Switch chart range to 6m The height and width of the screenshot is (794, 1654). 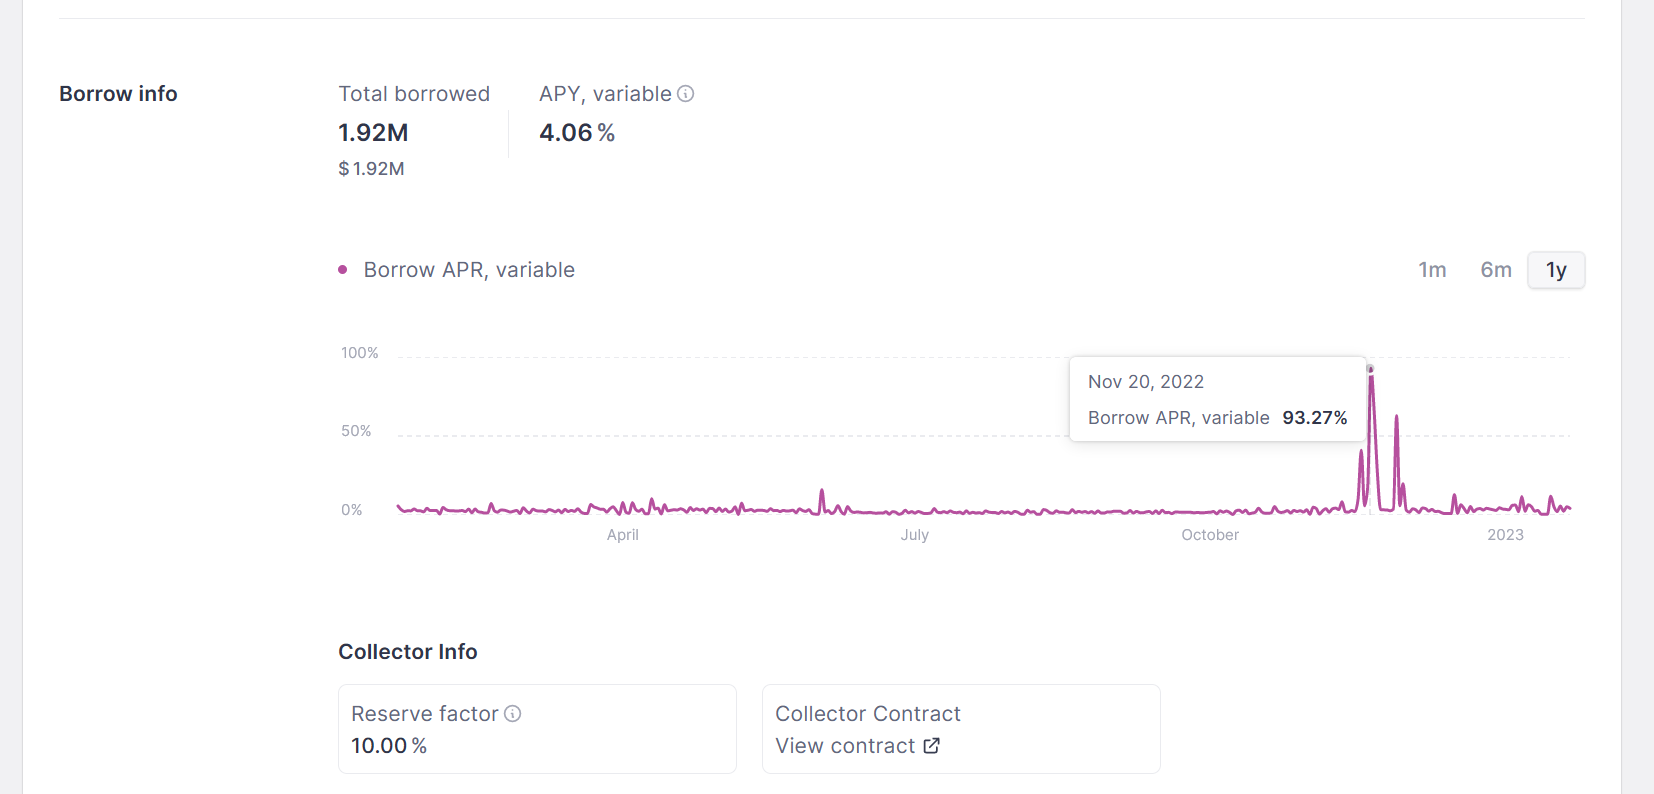click(1496, 270)
